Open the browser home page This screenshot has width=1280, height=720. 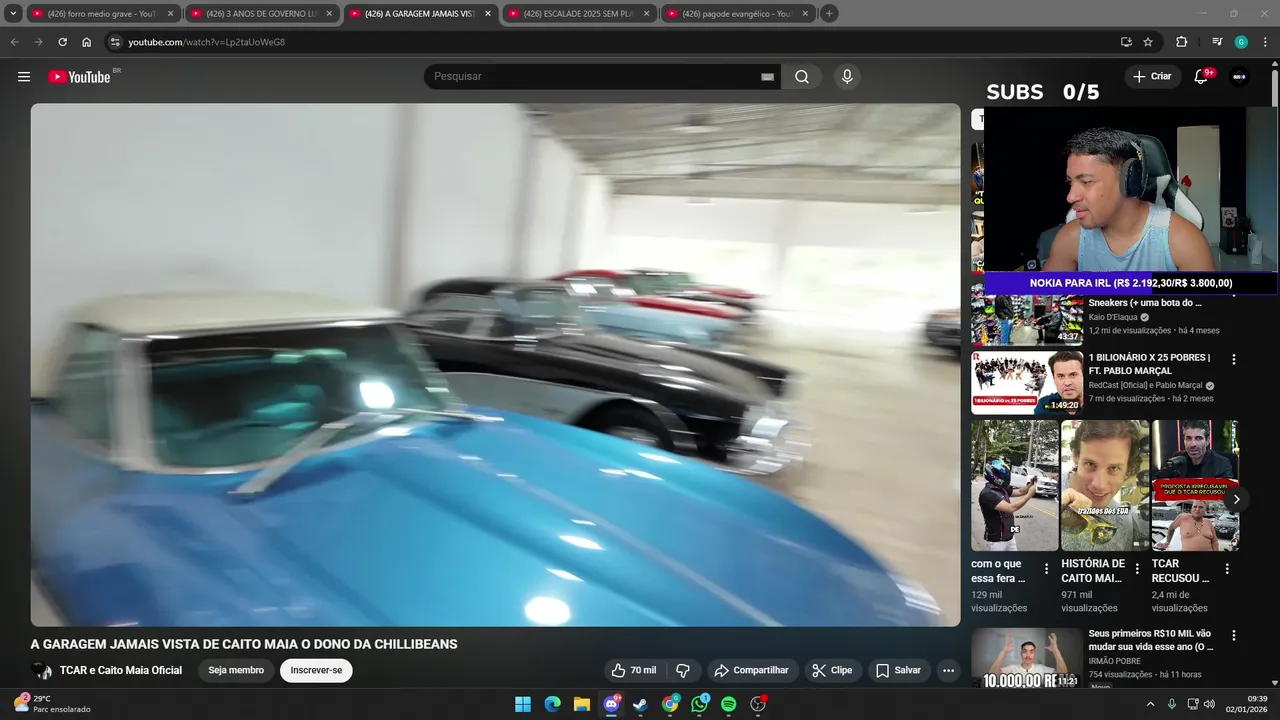coord(87,42)
